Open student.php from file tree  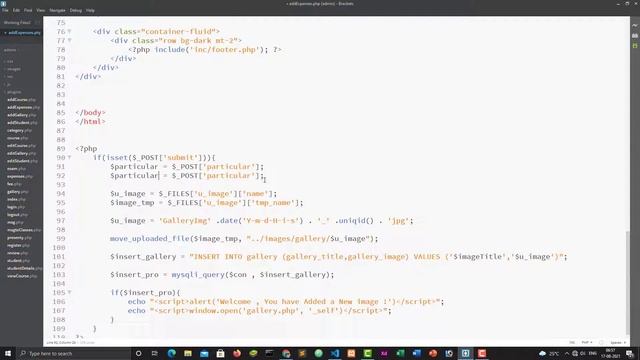(18, 260)
